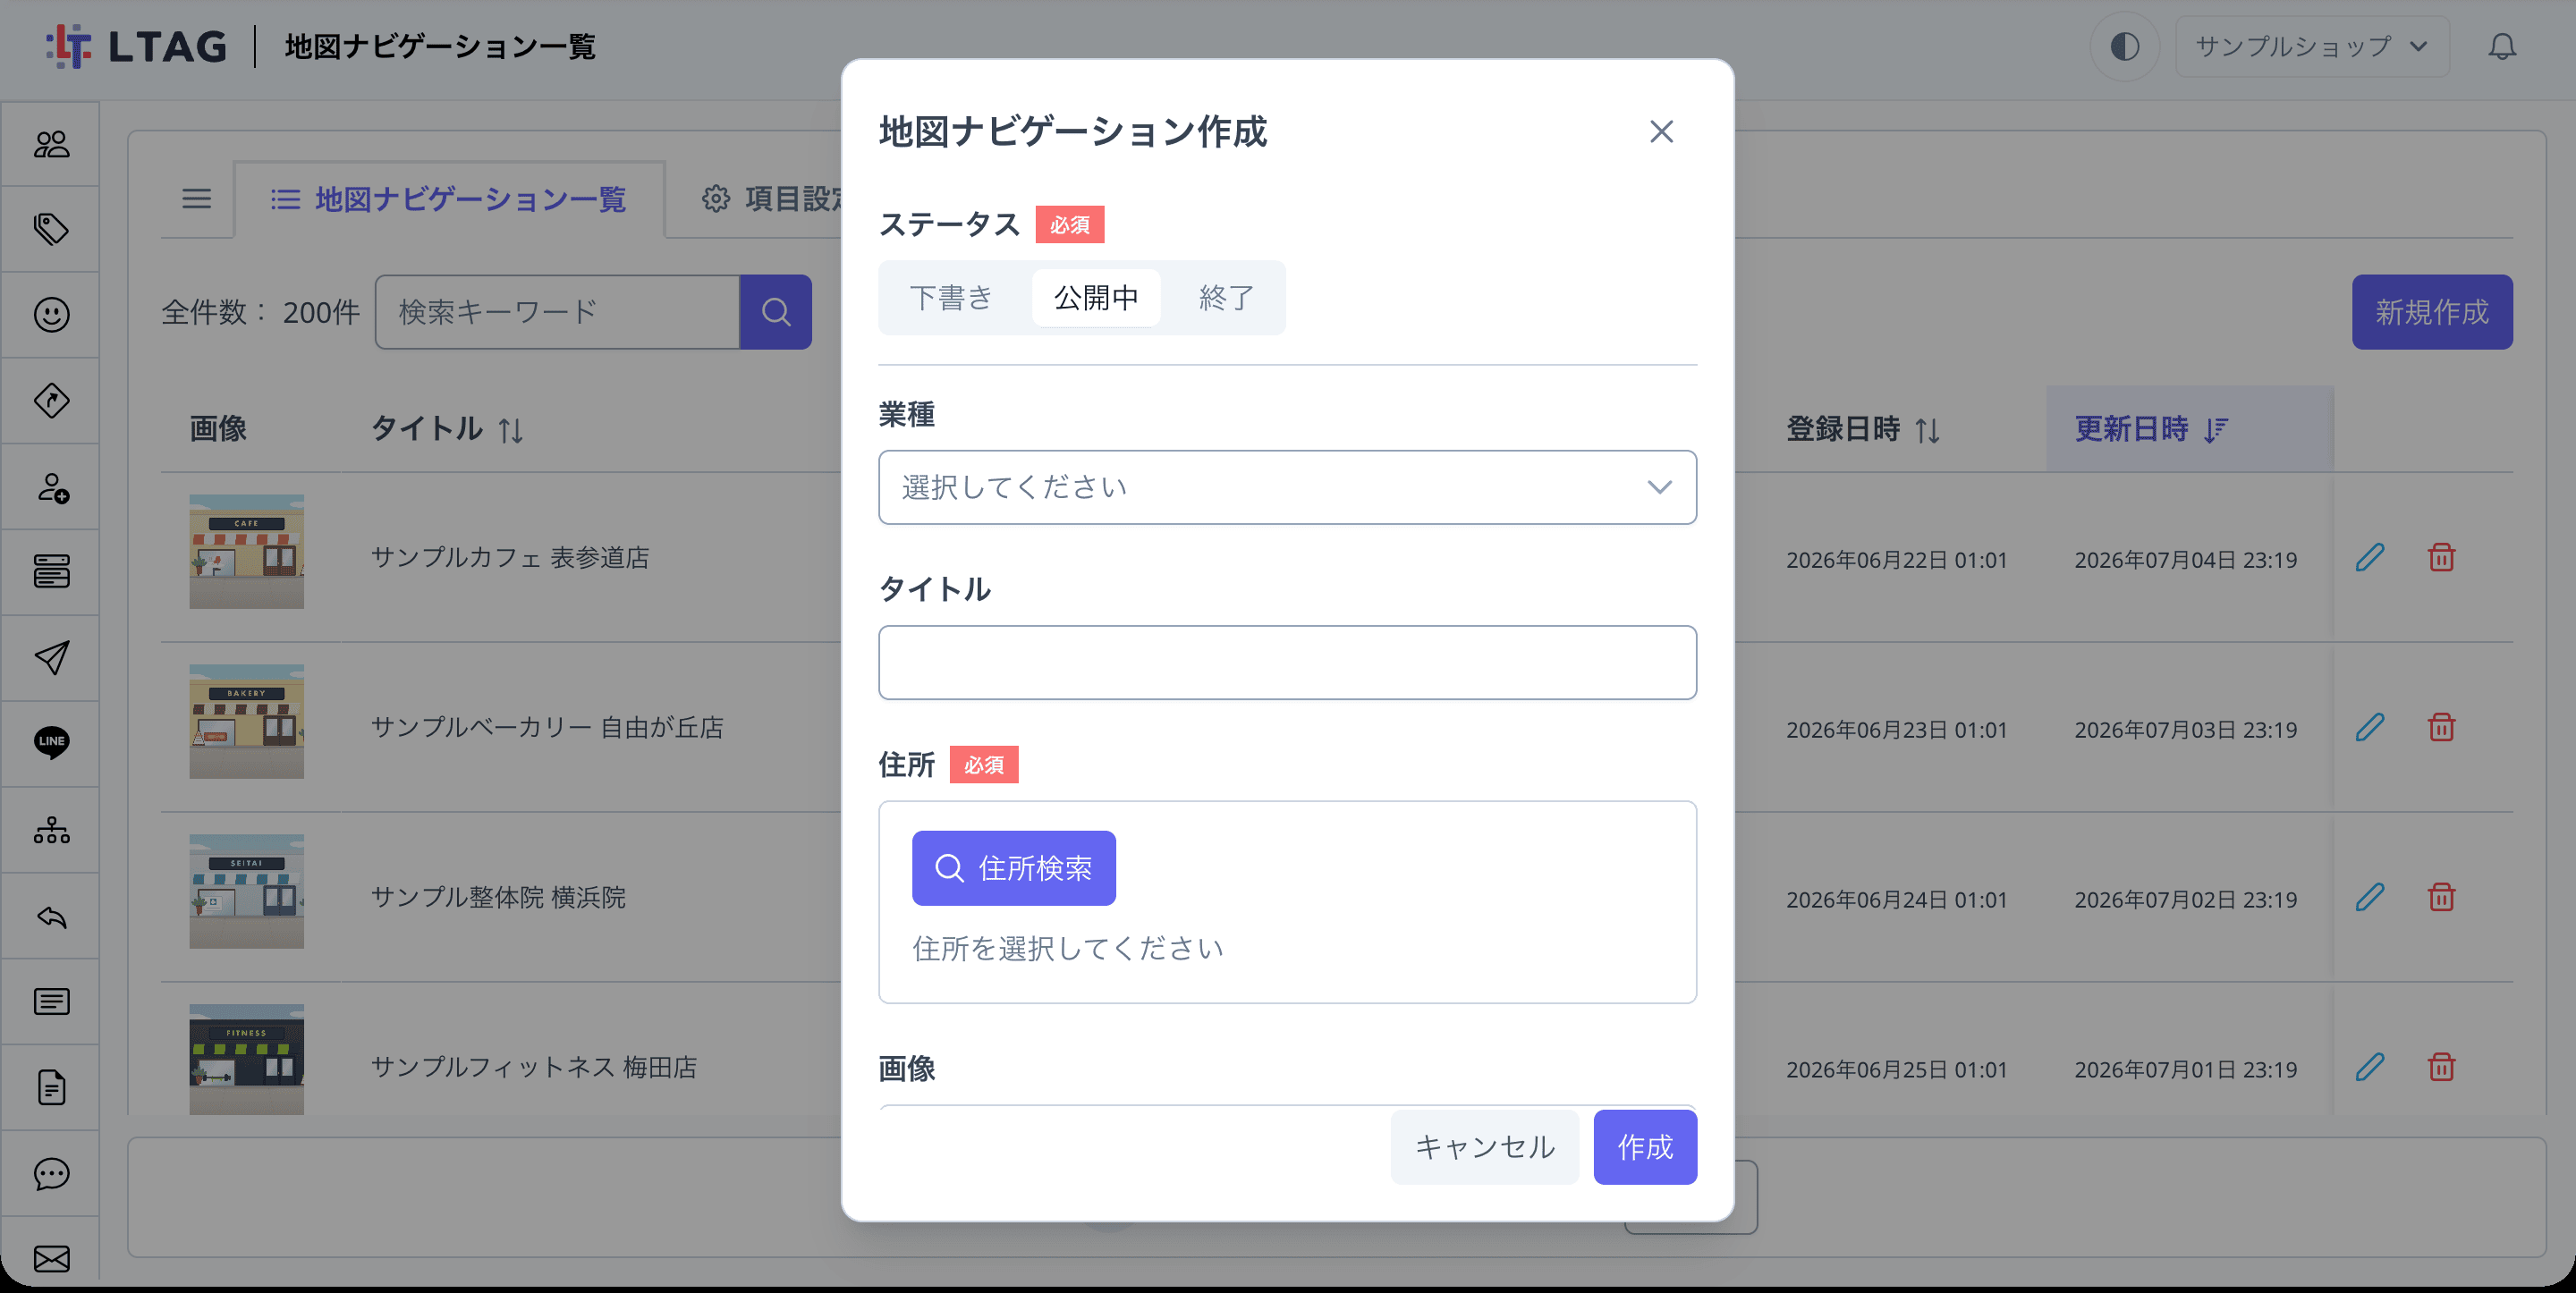Toggle the dark mode contrast button

(2124, 47)
